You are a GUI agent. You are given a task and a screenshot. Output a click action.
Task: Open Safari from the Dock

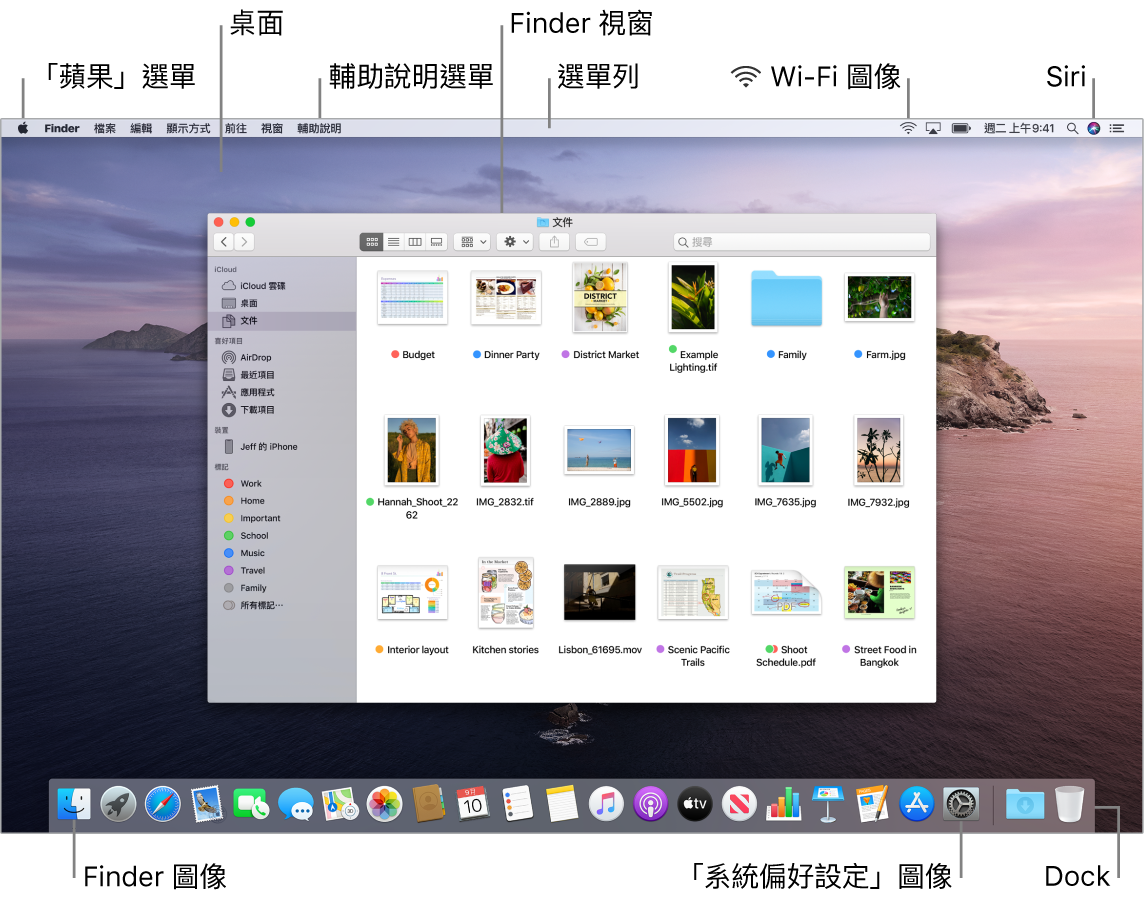(x=162, y=804)
